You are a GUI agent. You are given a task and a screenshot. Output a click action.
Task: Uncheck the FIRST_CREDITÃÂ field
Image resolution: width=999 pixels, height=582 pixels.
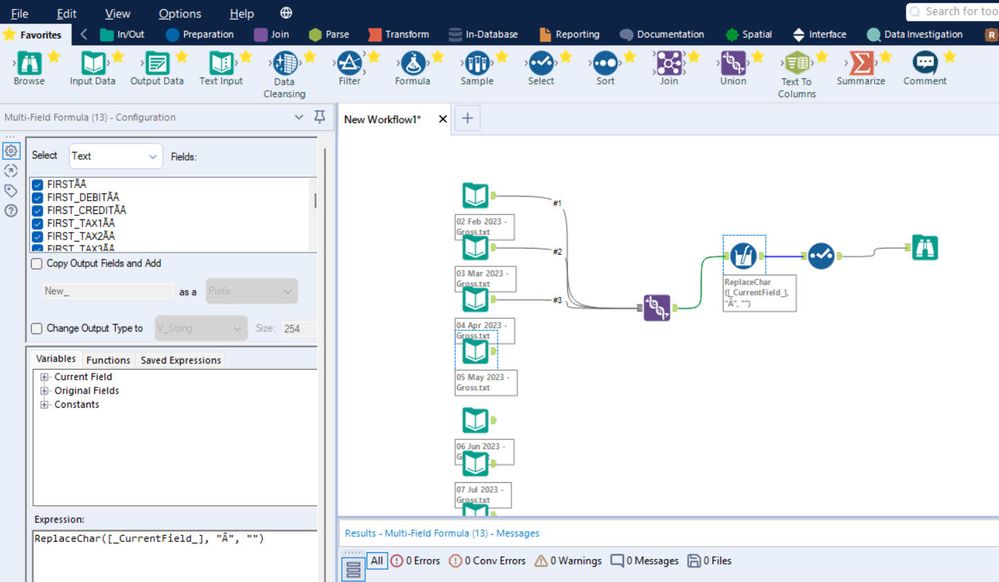[37, 210]
